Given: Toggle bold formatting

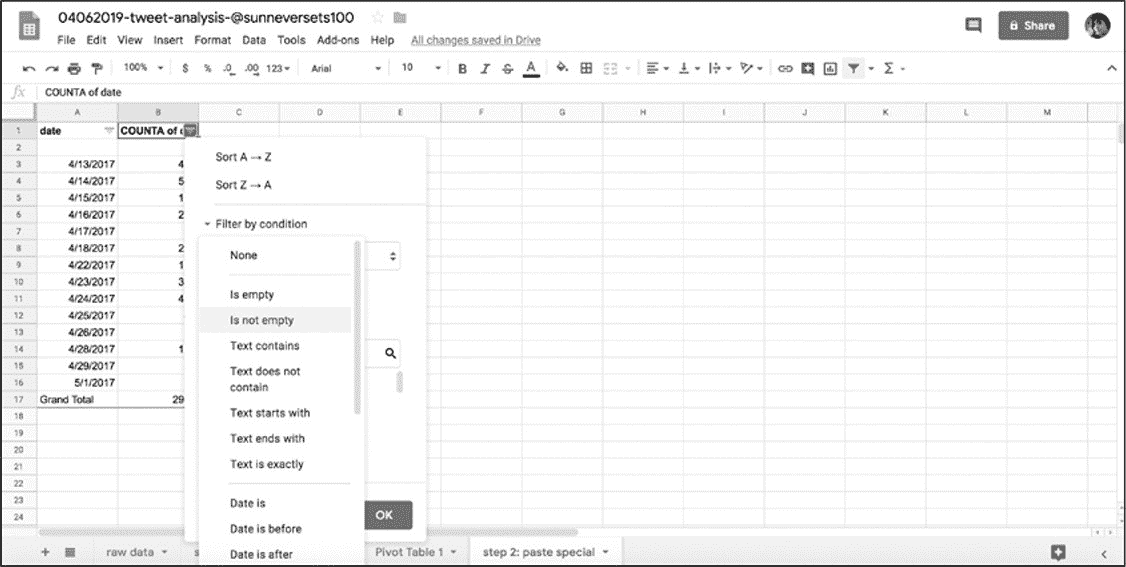Looking at the screenshot, I should [462, 68].
